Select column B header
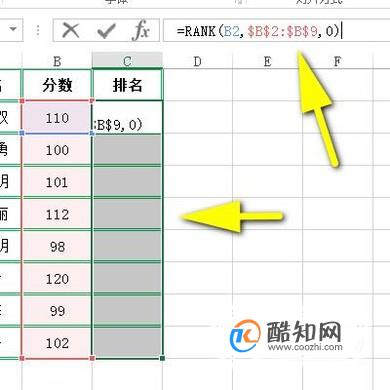Viewport: 390px width, 390px height. click(57, 61)
